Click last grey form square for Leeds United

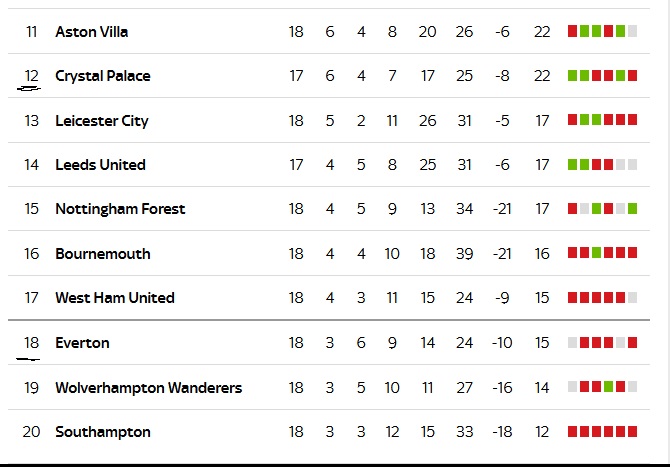(632, 165)
